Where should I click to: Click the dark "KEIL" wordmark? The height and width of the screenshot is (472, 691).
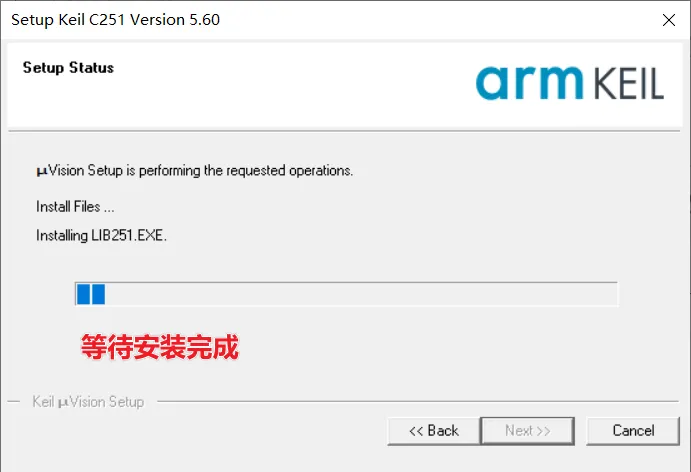629,83
